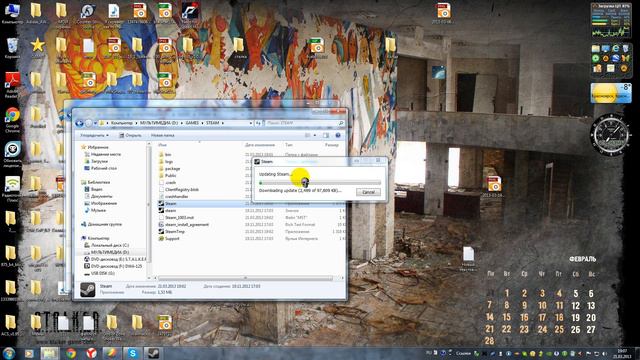This screenshot has height=360, width=640.
Task: Click Открыть in Explorer toolbar
Action: (x=130, y=135)
